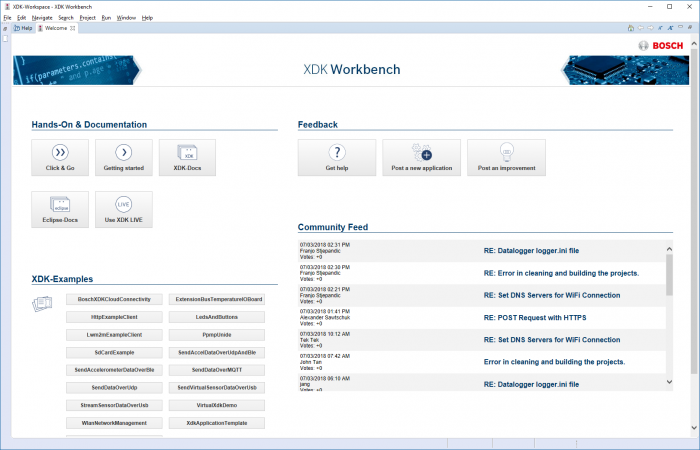Click main page scroll down arrow

click(694, 428)
